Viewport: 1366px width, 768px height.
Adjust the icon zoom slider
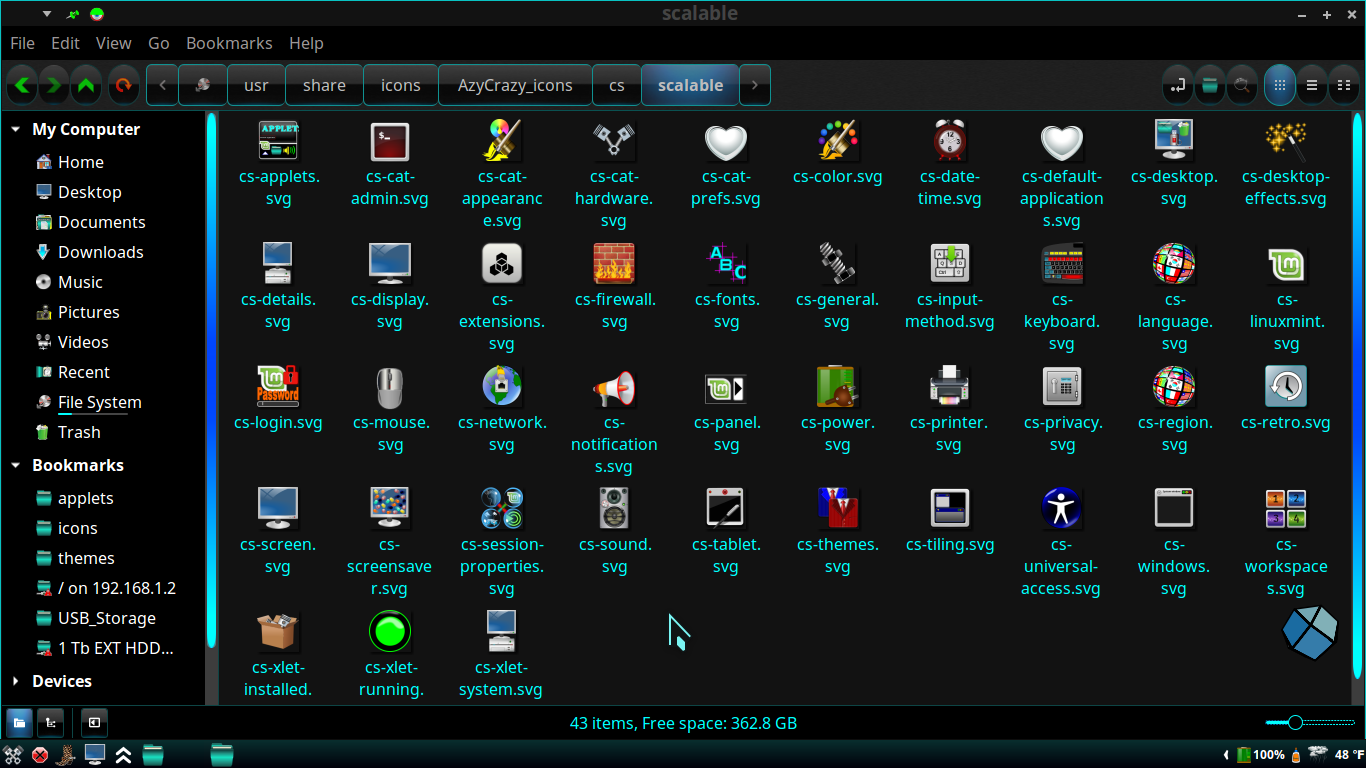[x=1310, y=722]
